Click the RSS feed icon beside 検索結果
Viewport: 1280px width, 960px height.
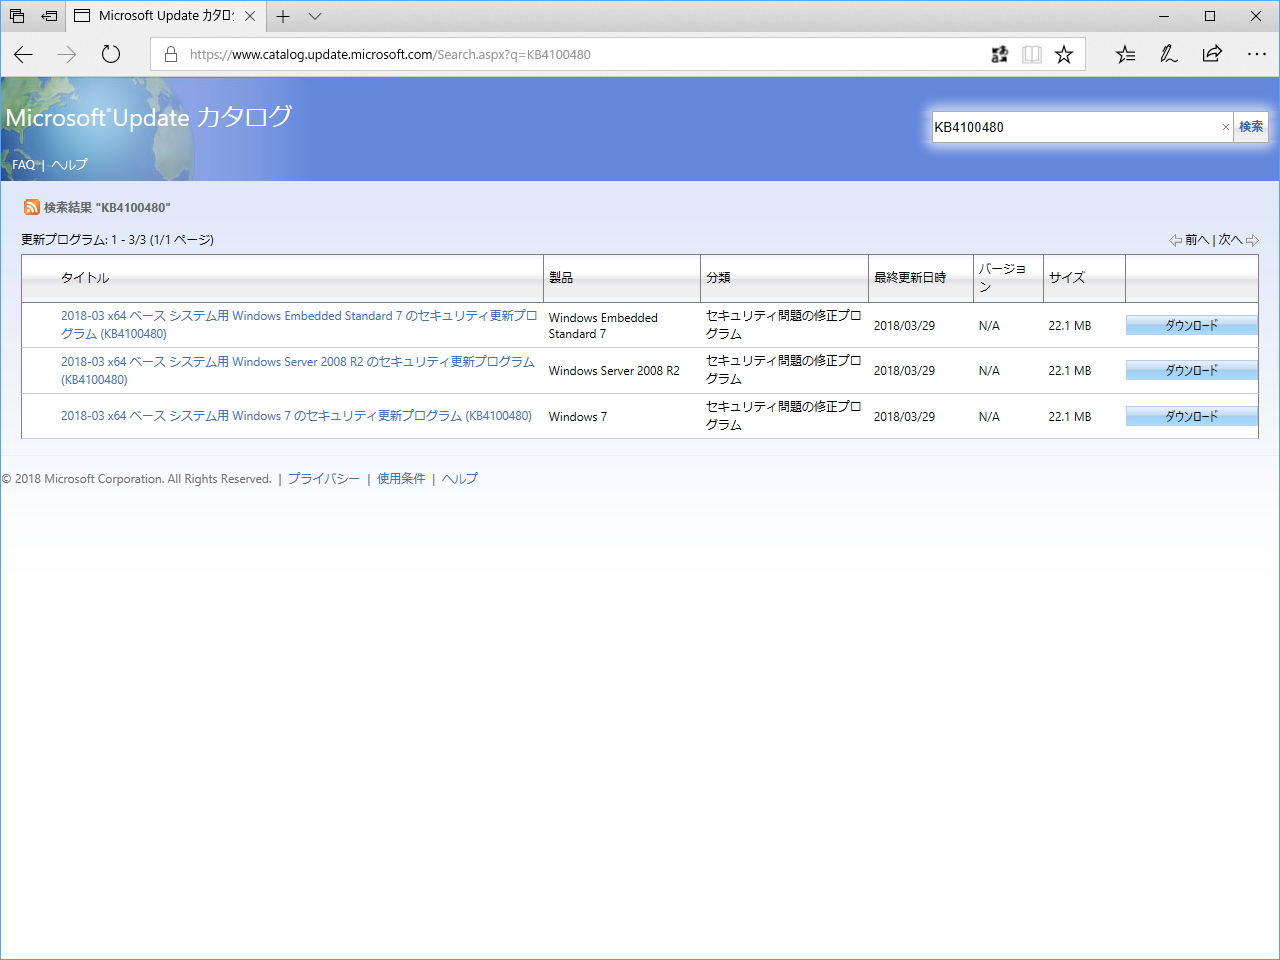click(31, 207)
